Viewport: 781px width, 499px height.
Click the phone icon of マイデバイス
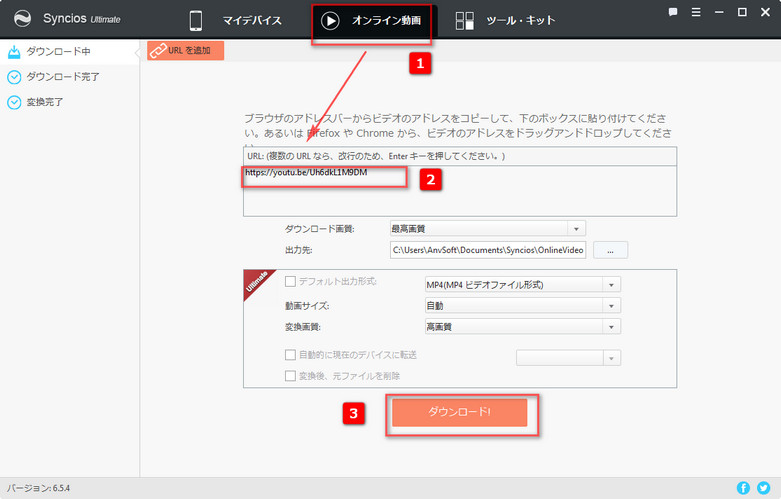(196, 20)
